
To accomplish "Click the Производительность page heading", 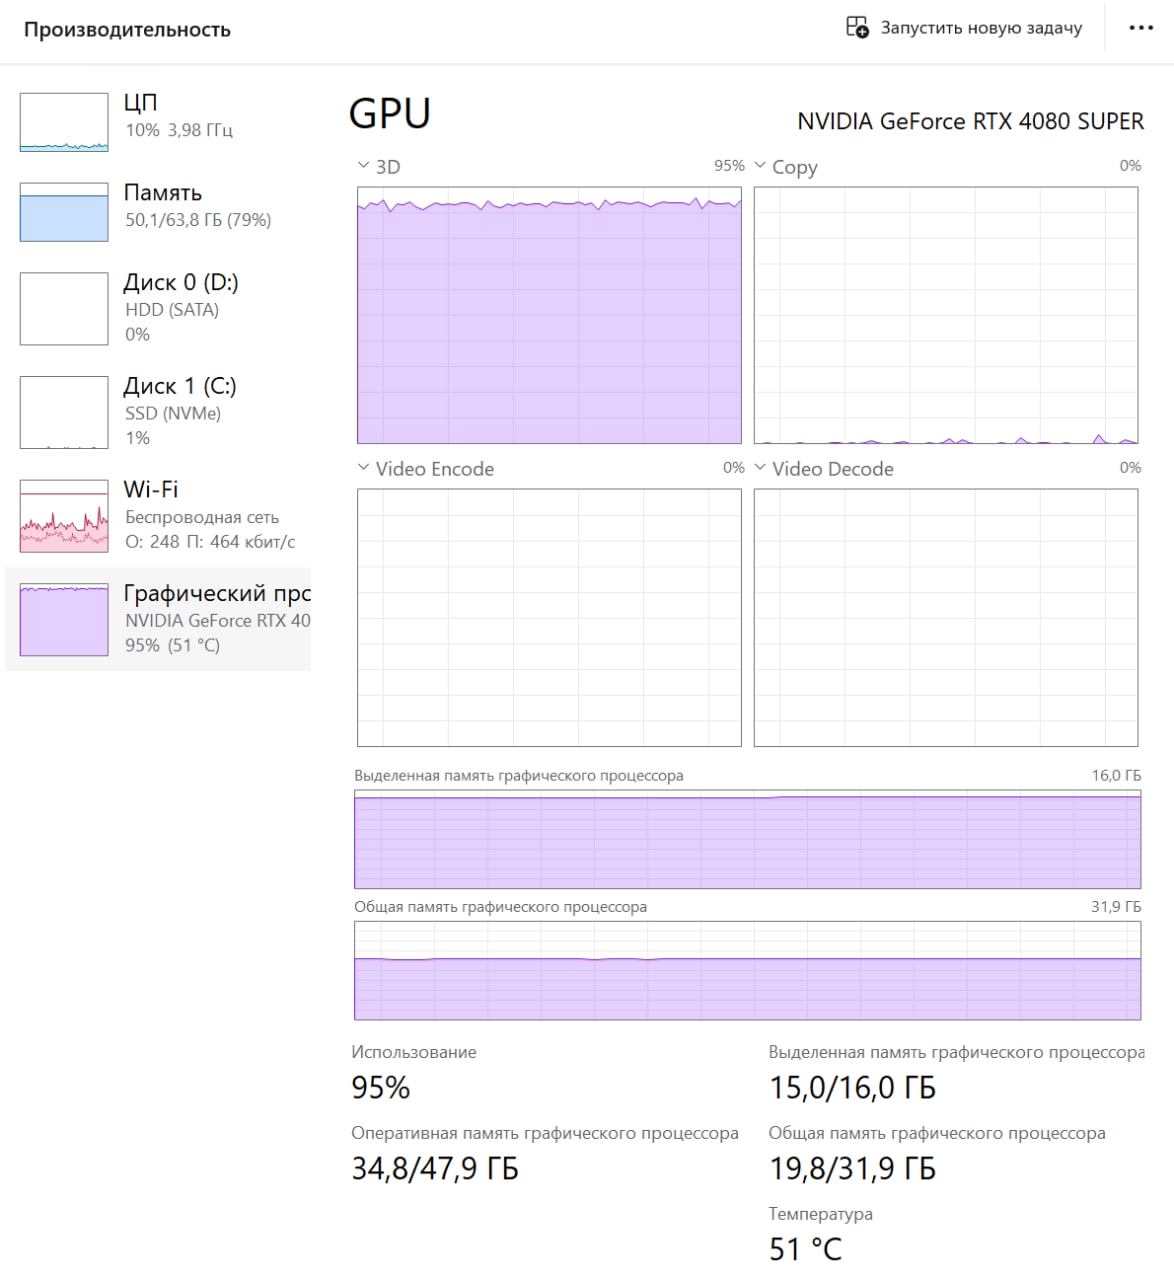I will [x=127, y=30].
